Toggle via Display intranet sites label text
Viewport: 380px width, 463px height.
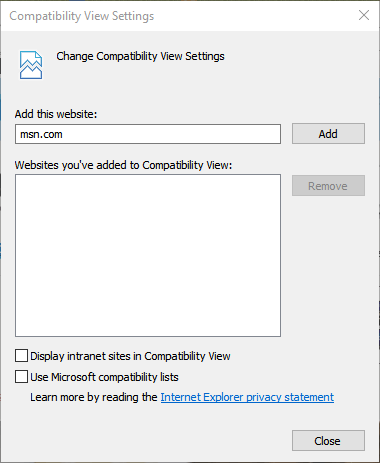(130, 356)
